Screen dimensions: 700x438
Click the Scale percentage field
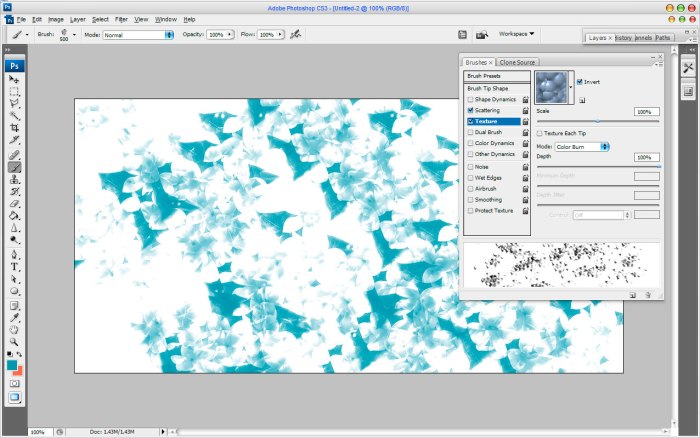(x=646, y=112)
